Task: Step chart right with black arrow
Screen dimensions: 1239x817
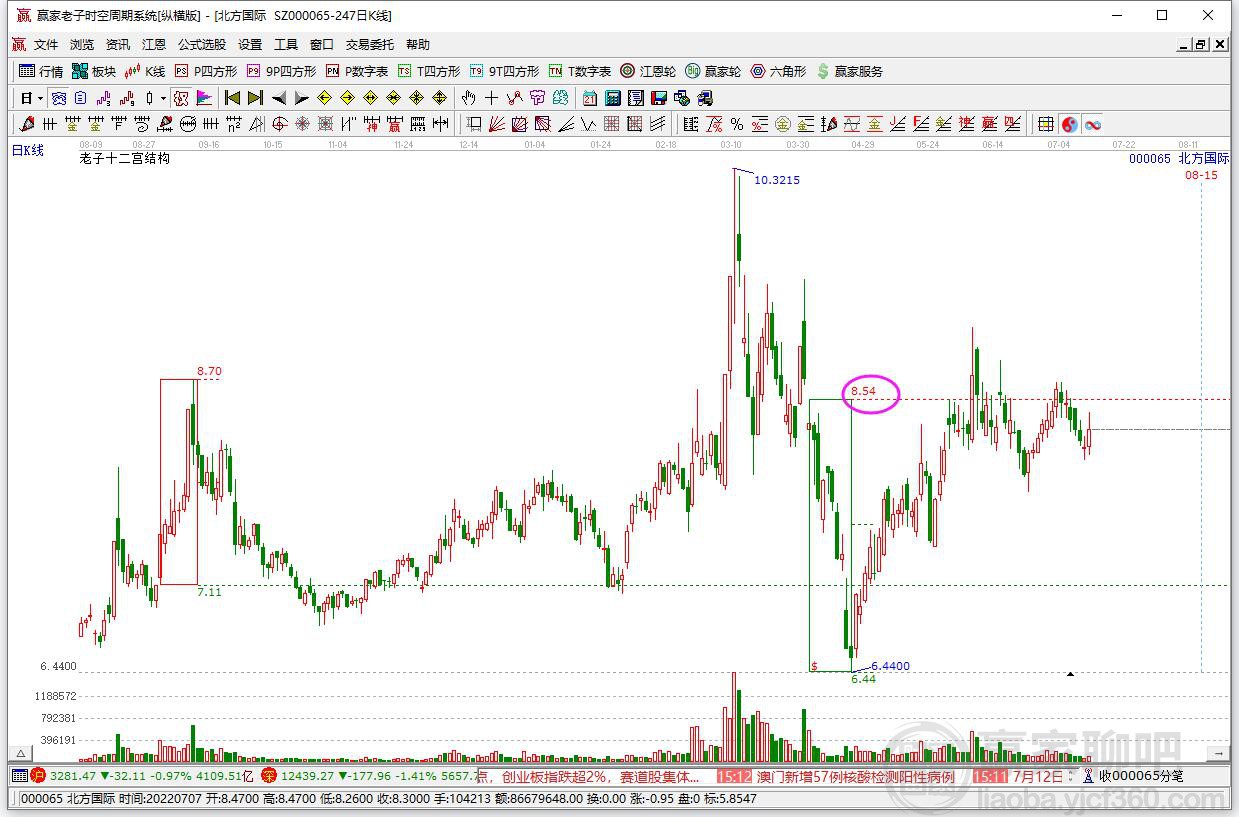Action: (x=302, y=98)
